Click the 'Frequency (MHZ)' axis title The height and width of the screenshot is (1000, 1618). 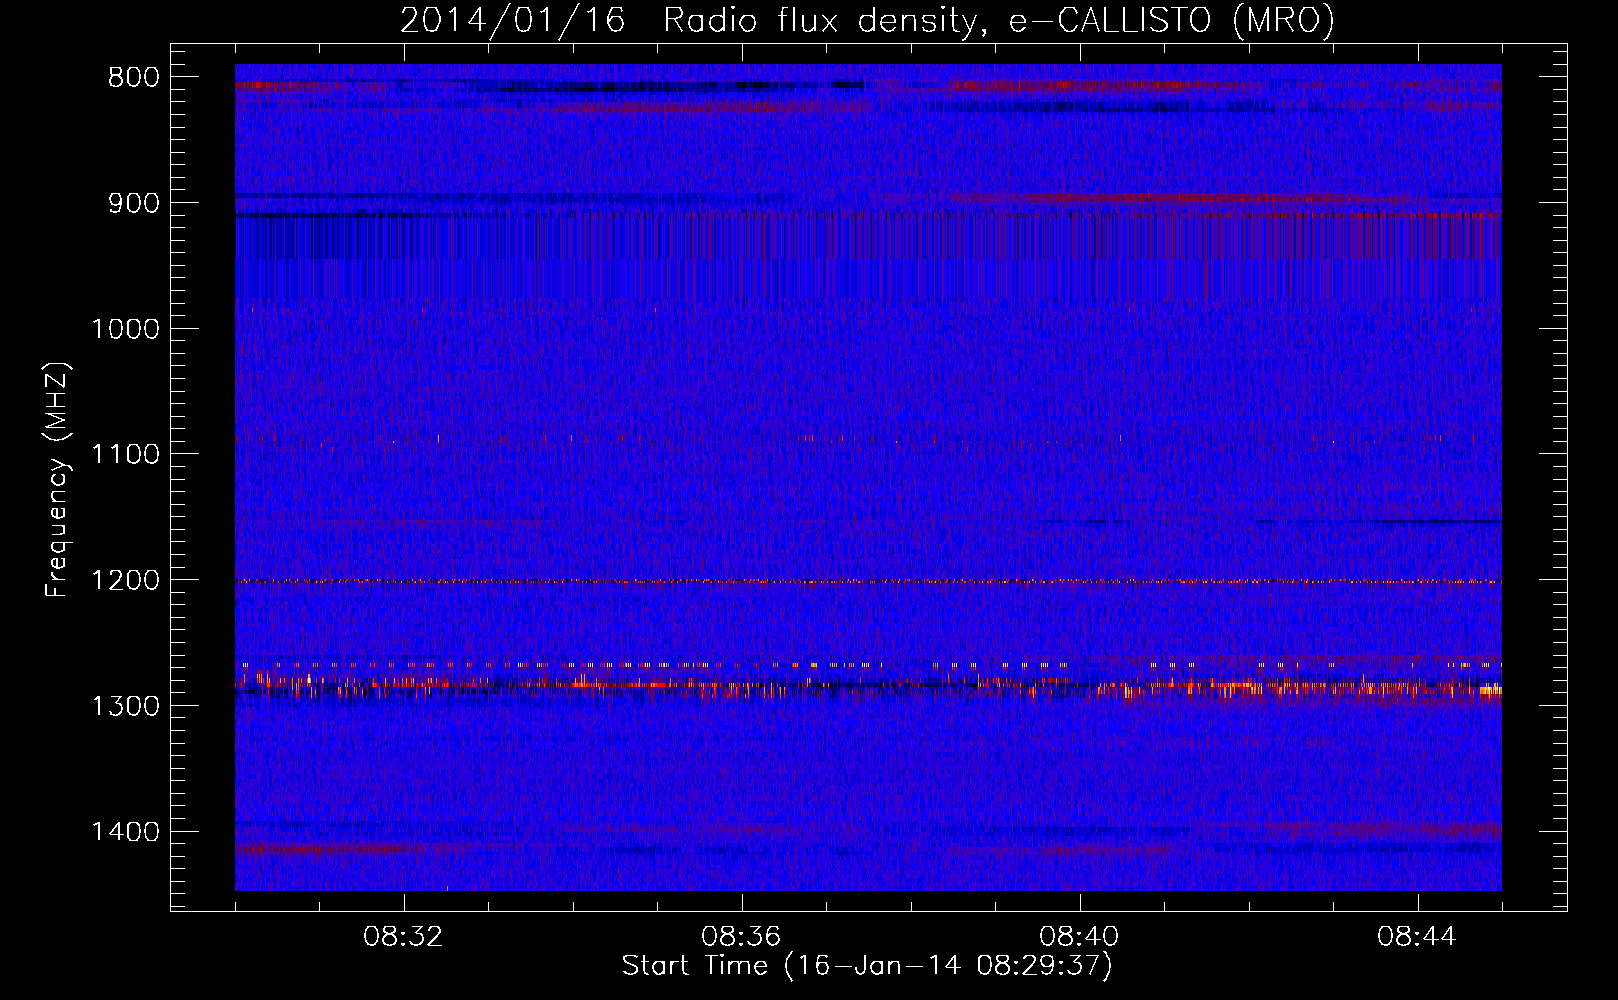(x=57, y=479)
